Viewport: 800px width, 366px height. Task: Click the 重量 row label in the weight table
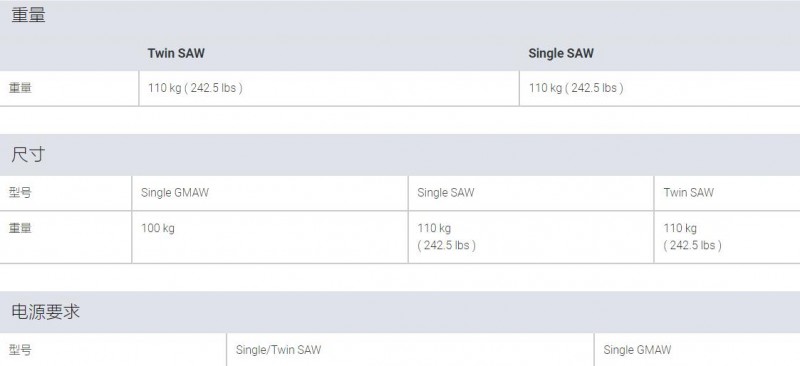tap(20, 88)
